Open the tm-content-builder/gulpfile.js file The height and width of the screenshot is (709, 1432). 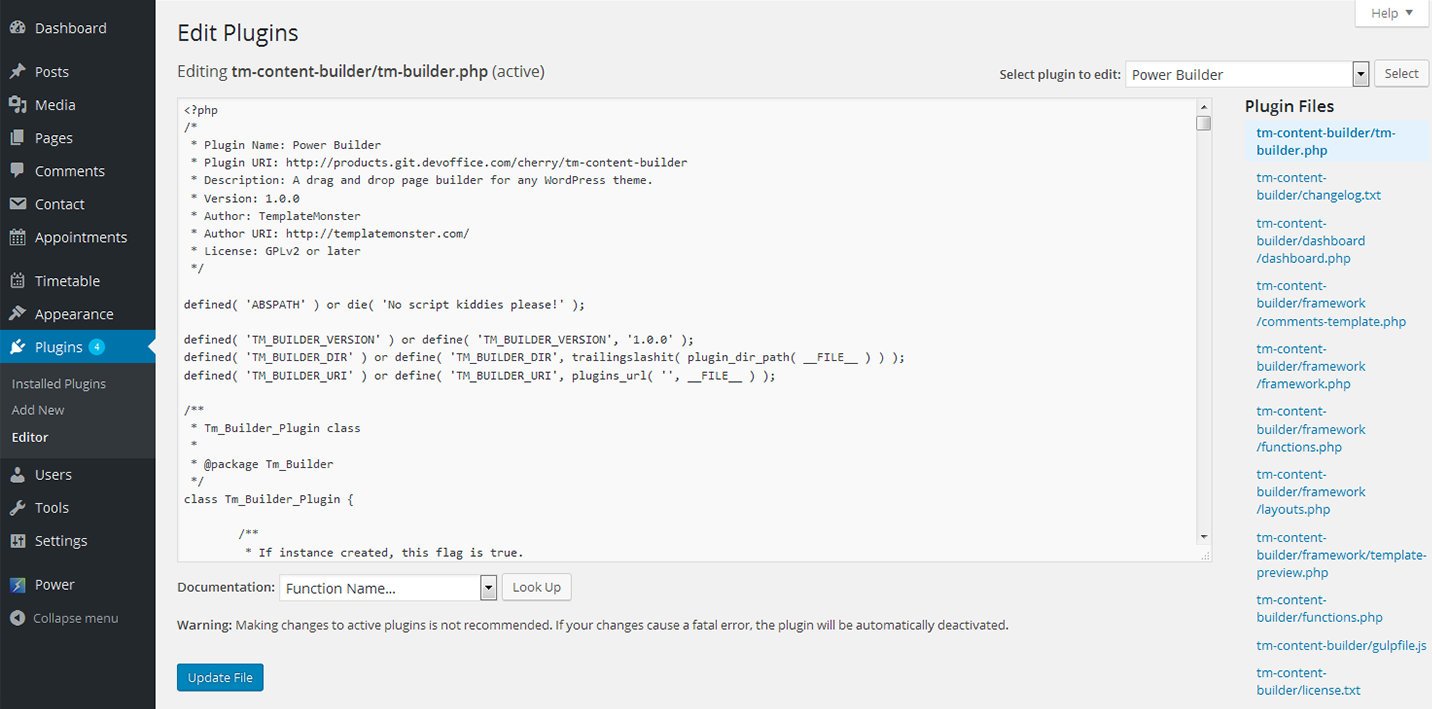(x=1341, y=645)
